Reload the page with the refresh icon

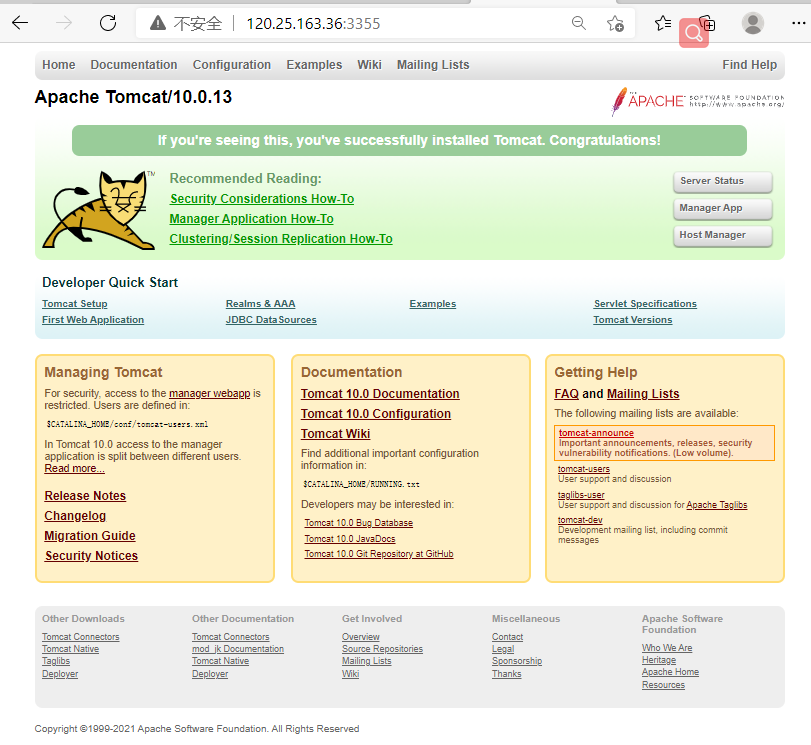coord(108,23)
